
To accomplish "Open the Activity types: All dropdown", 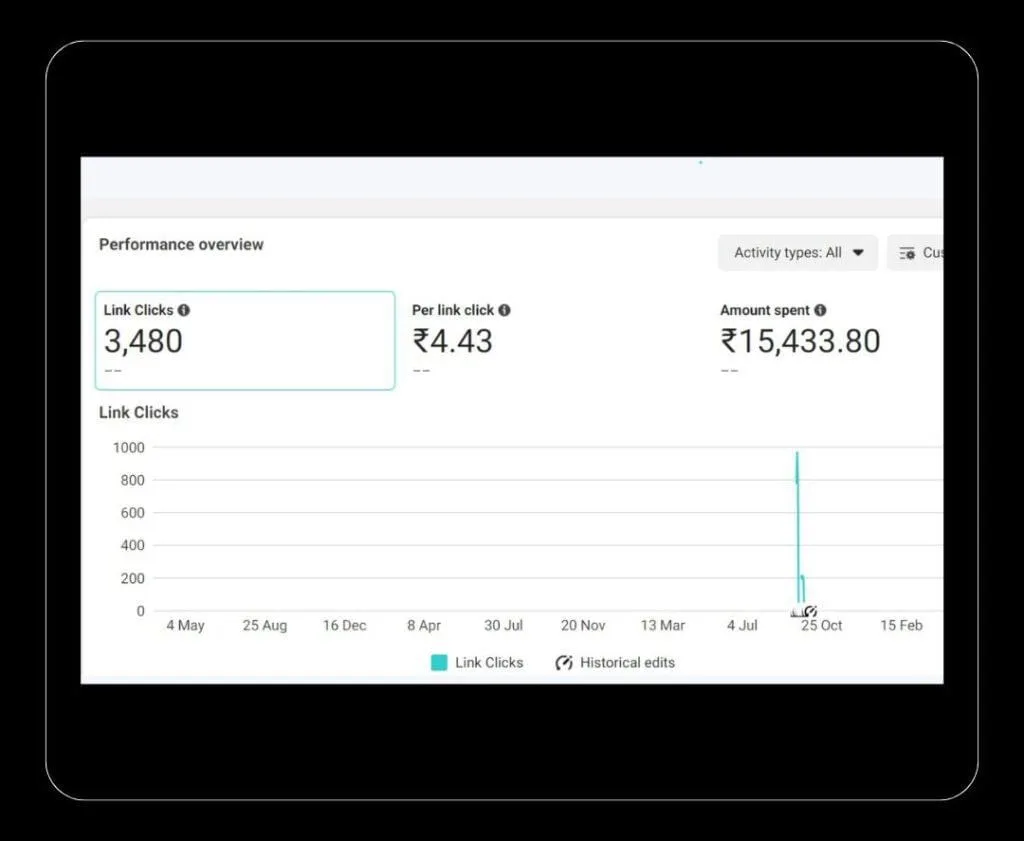I will coord(798,253).
